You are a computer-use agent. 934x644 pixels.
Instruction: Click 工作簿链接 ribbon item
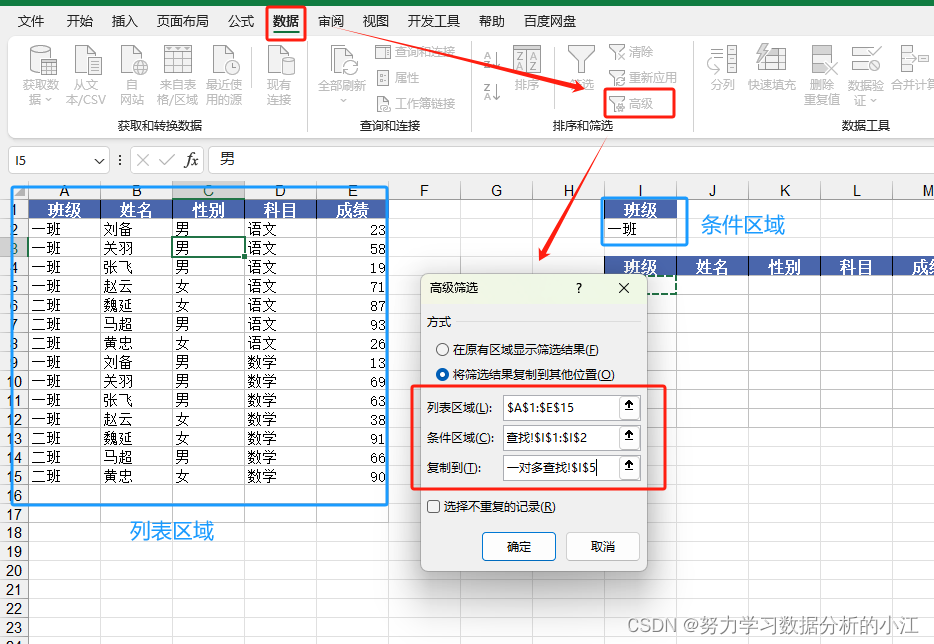coord(416,104)
